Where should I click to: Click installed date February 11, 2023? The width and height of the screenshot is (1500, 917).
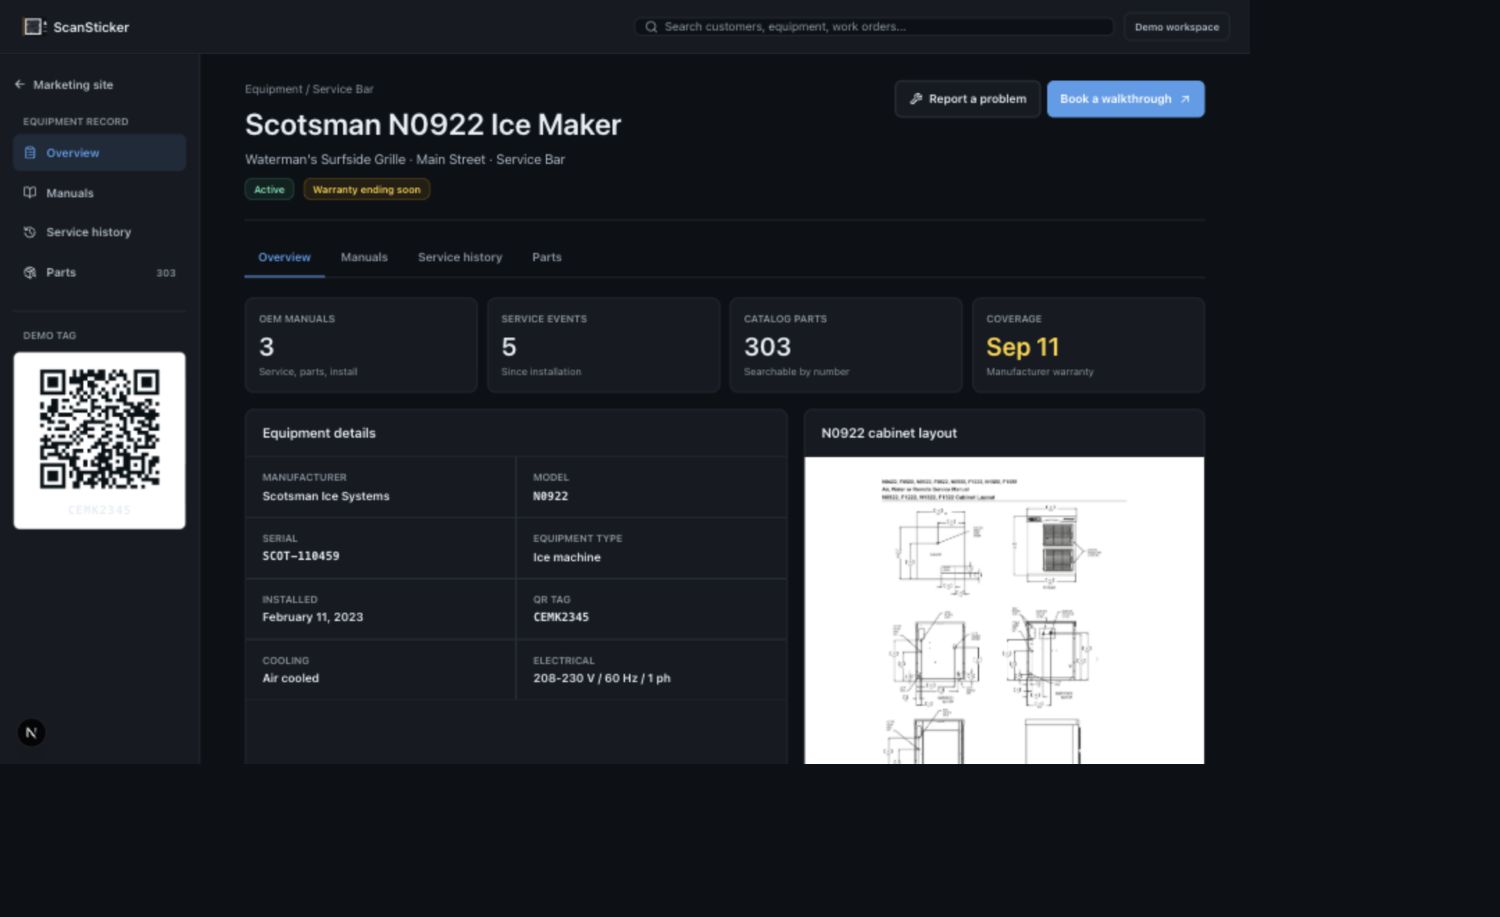tap(313, 617)
